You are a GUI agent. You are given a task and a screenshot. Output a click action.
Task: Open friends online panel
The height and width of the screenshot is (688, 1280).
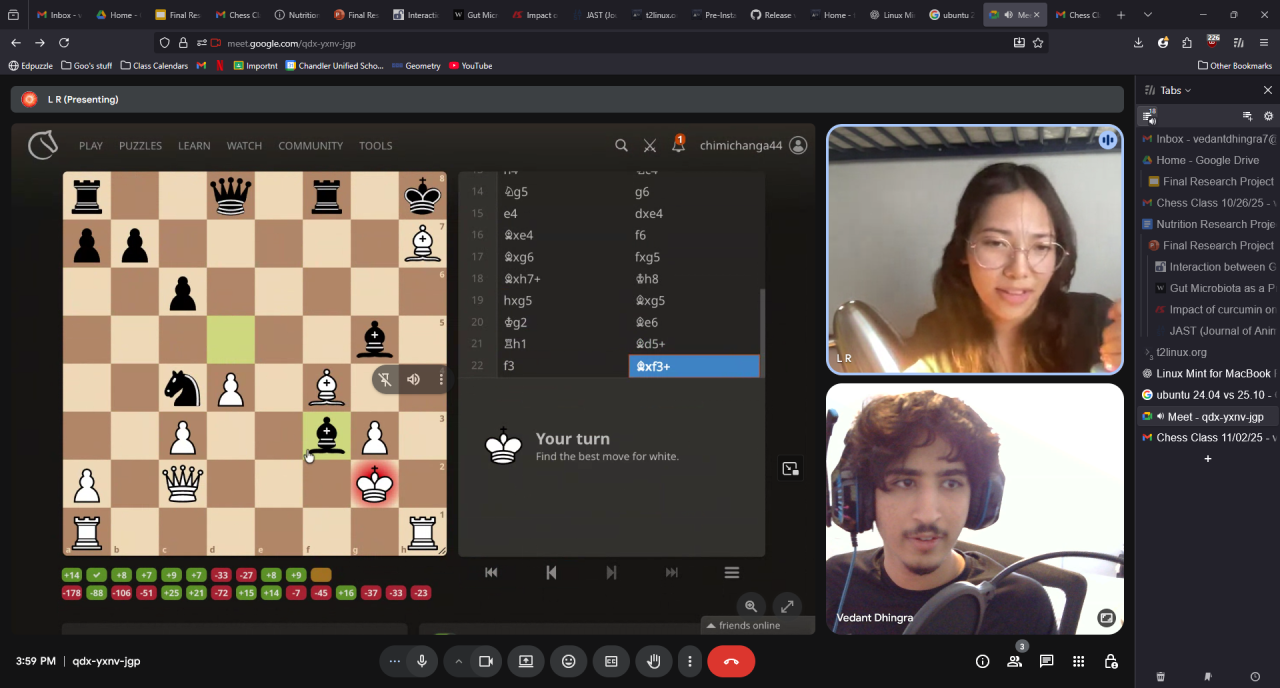(757, 625)
